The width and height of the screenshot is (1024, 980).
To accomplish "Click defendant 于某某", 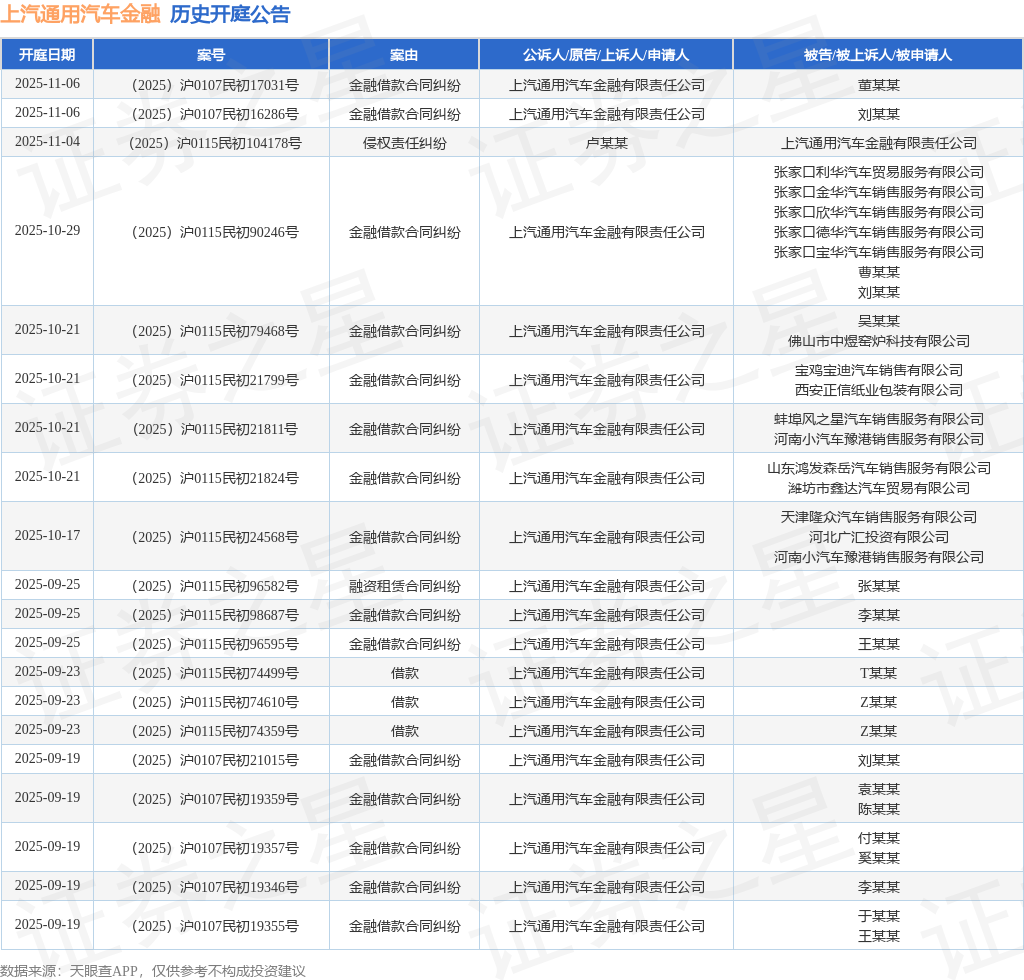I will [x=878, y=916].
